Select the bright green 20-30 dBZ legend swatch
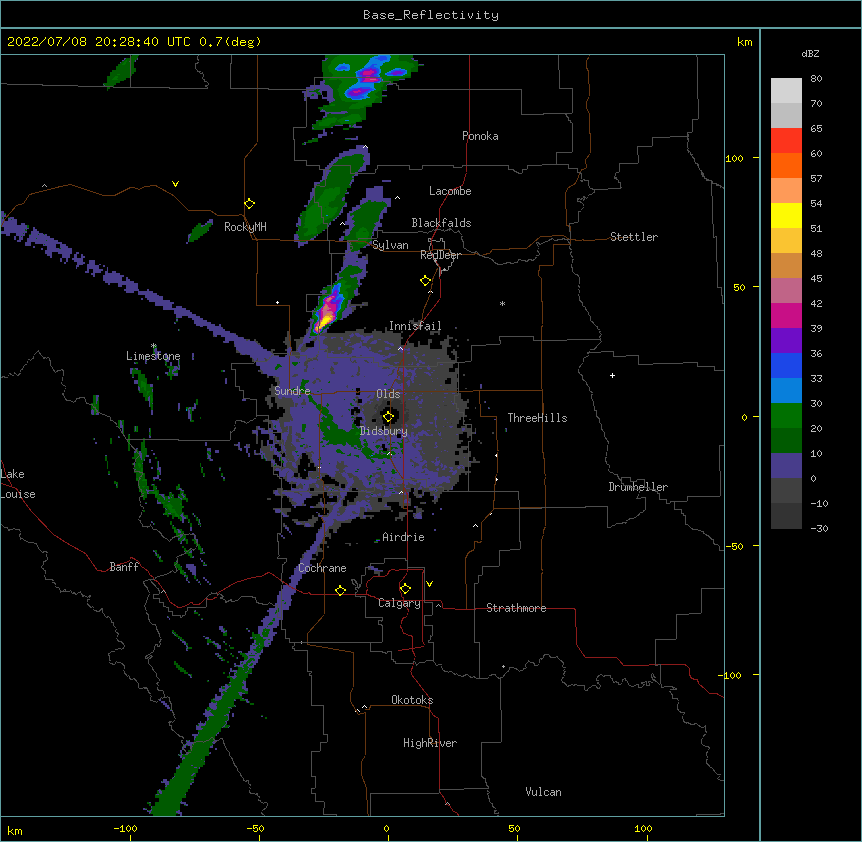Image resolution: width=862 pixels, height=842 pixels. tap(786, 416)
